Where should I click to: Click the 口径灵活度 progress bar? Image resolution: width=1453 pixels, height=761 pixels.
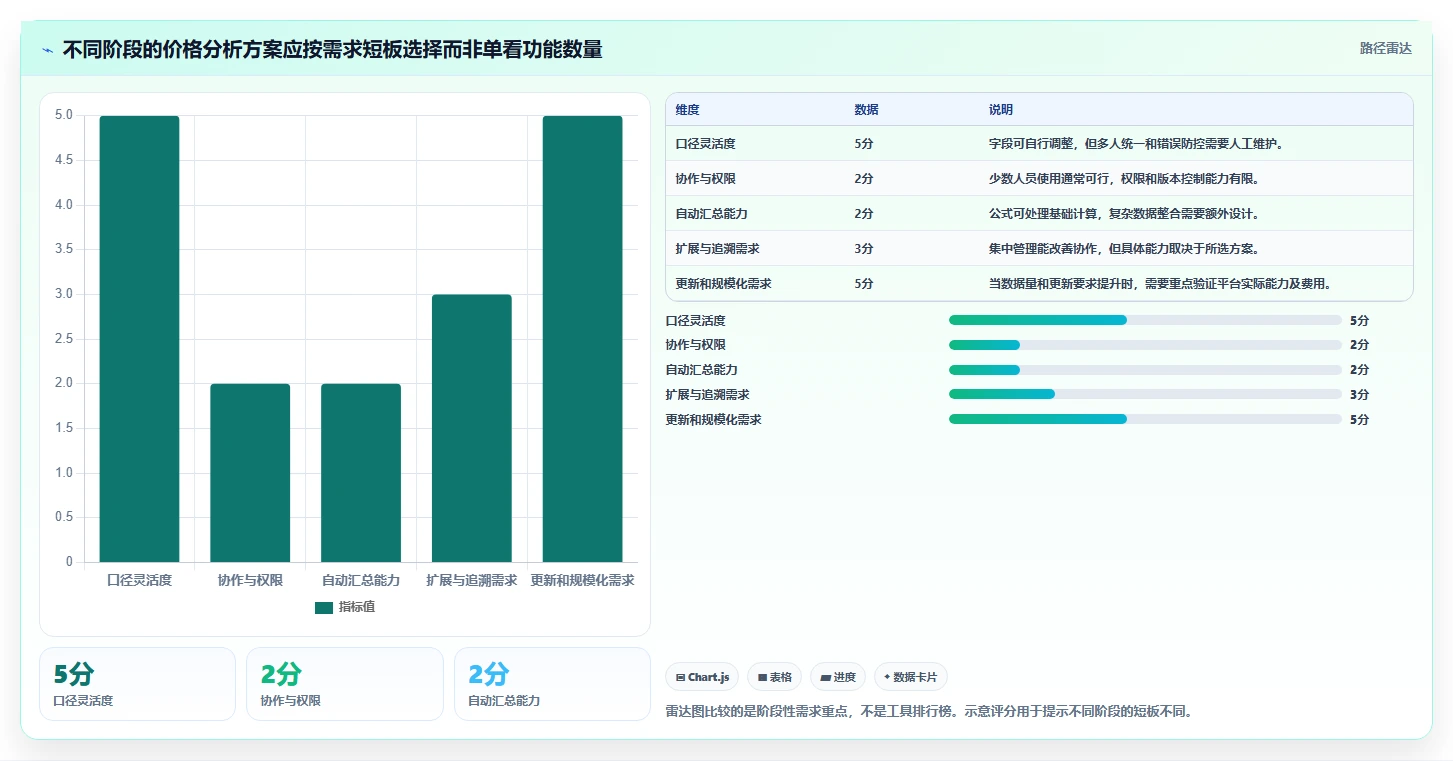[x=1145, y=320]
